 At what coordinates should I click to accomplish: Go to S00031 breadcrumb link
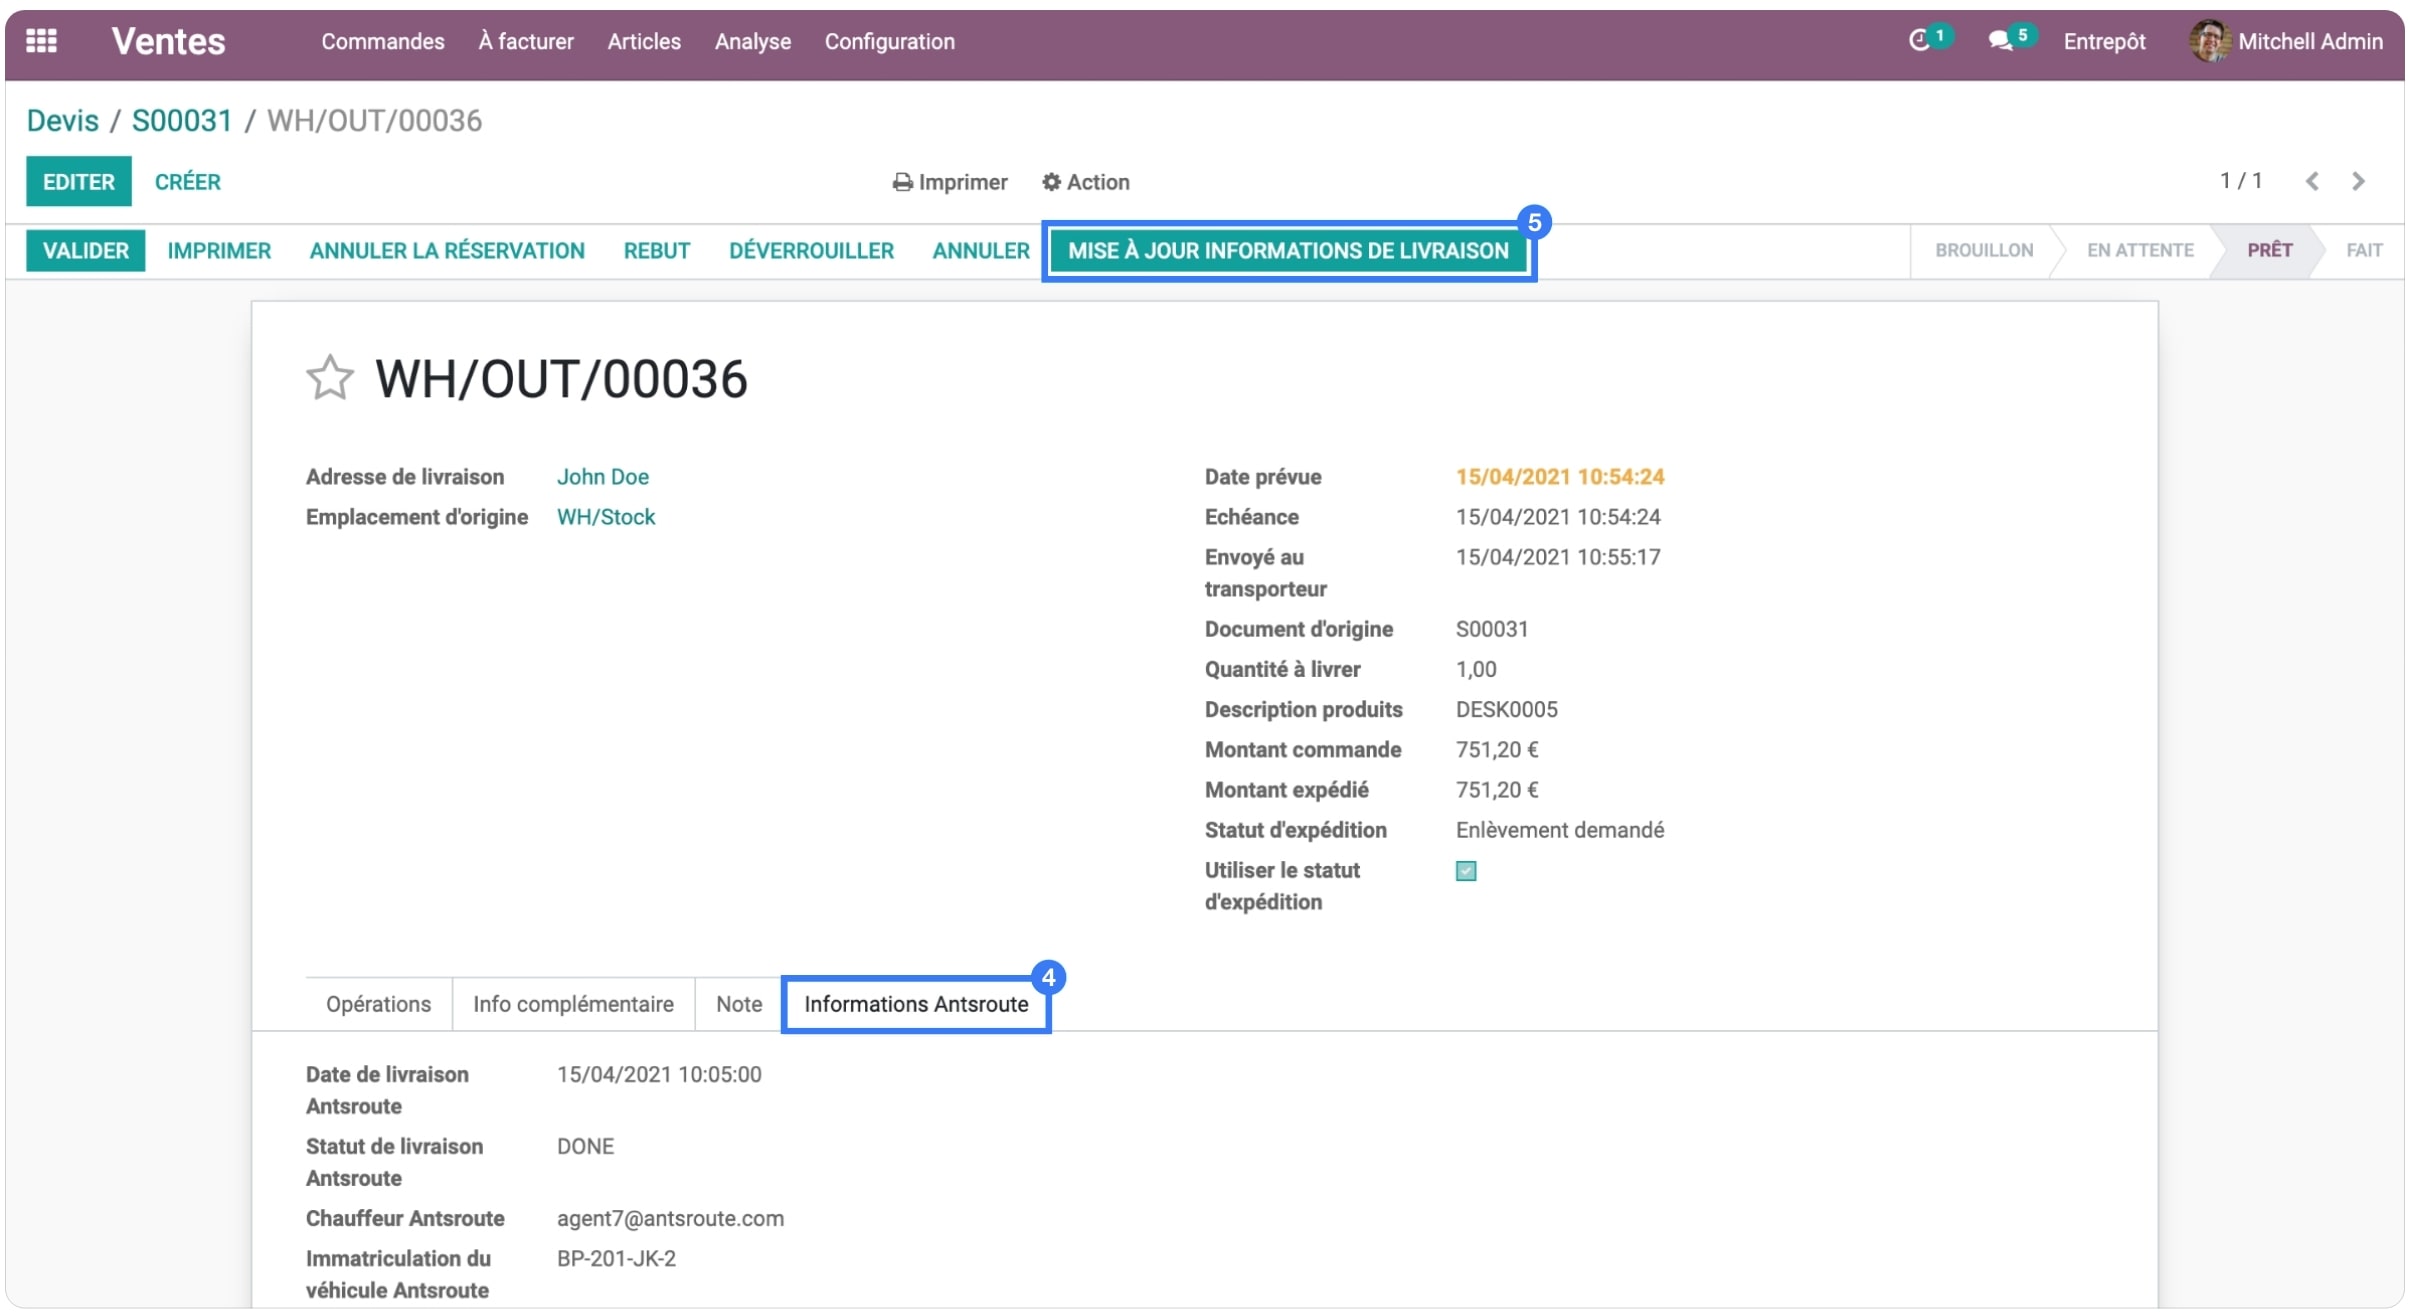pyautogui.click(x=181, y=120)
